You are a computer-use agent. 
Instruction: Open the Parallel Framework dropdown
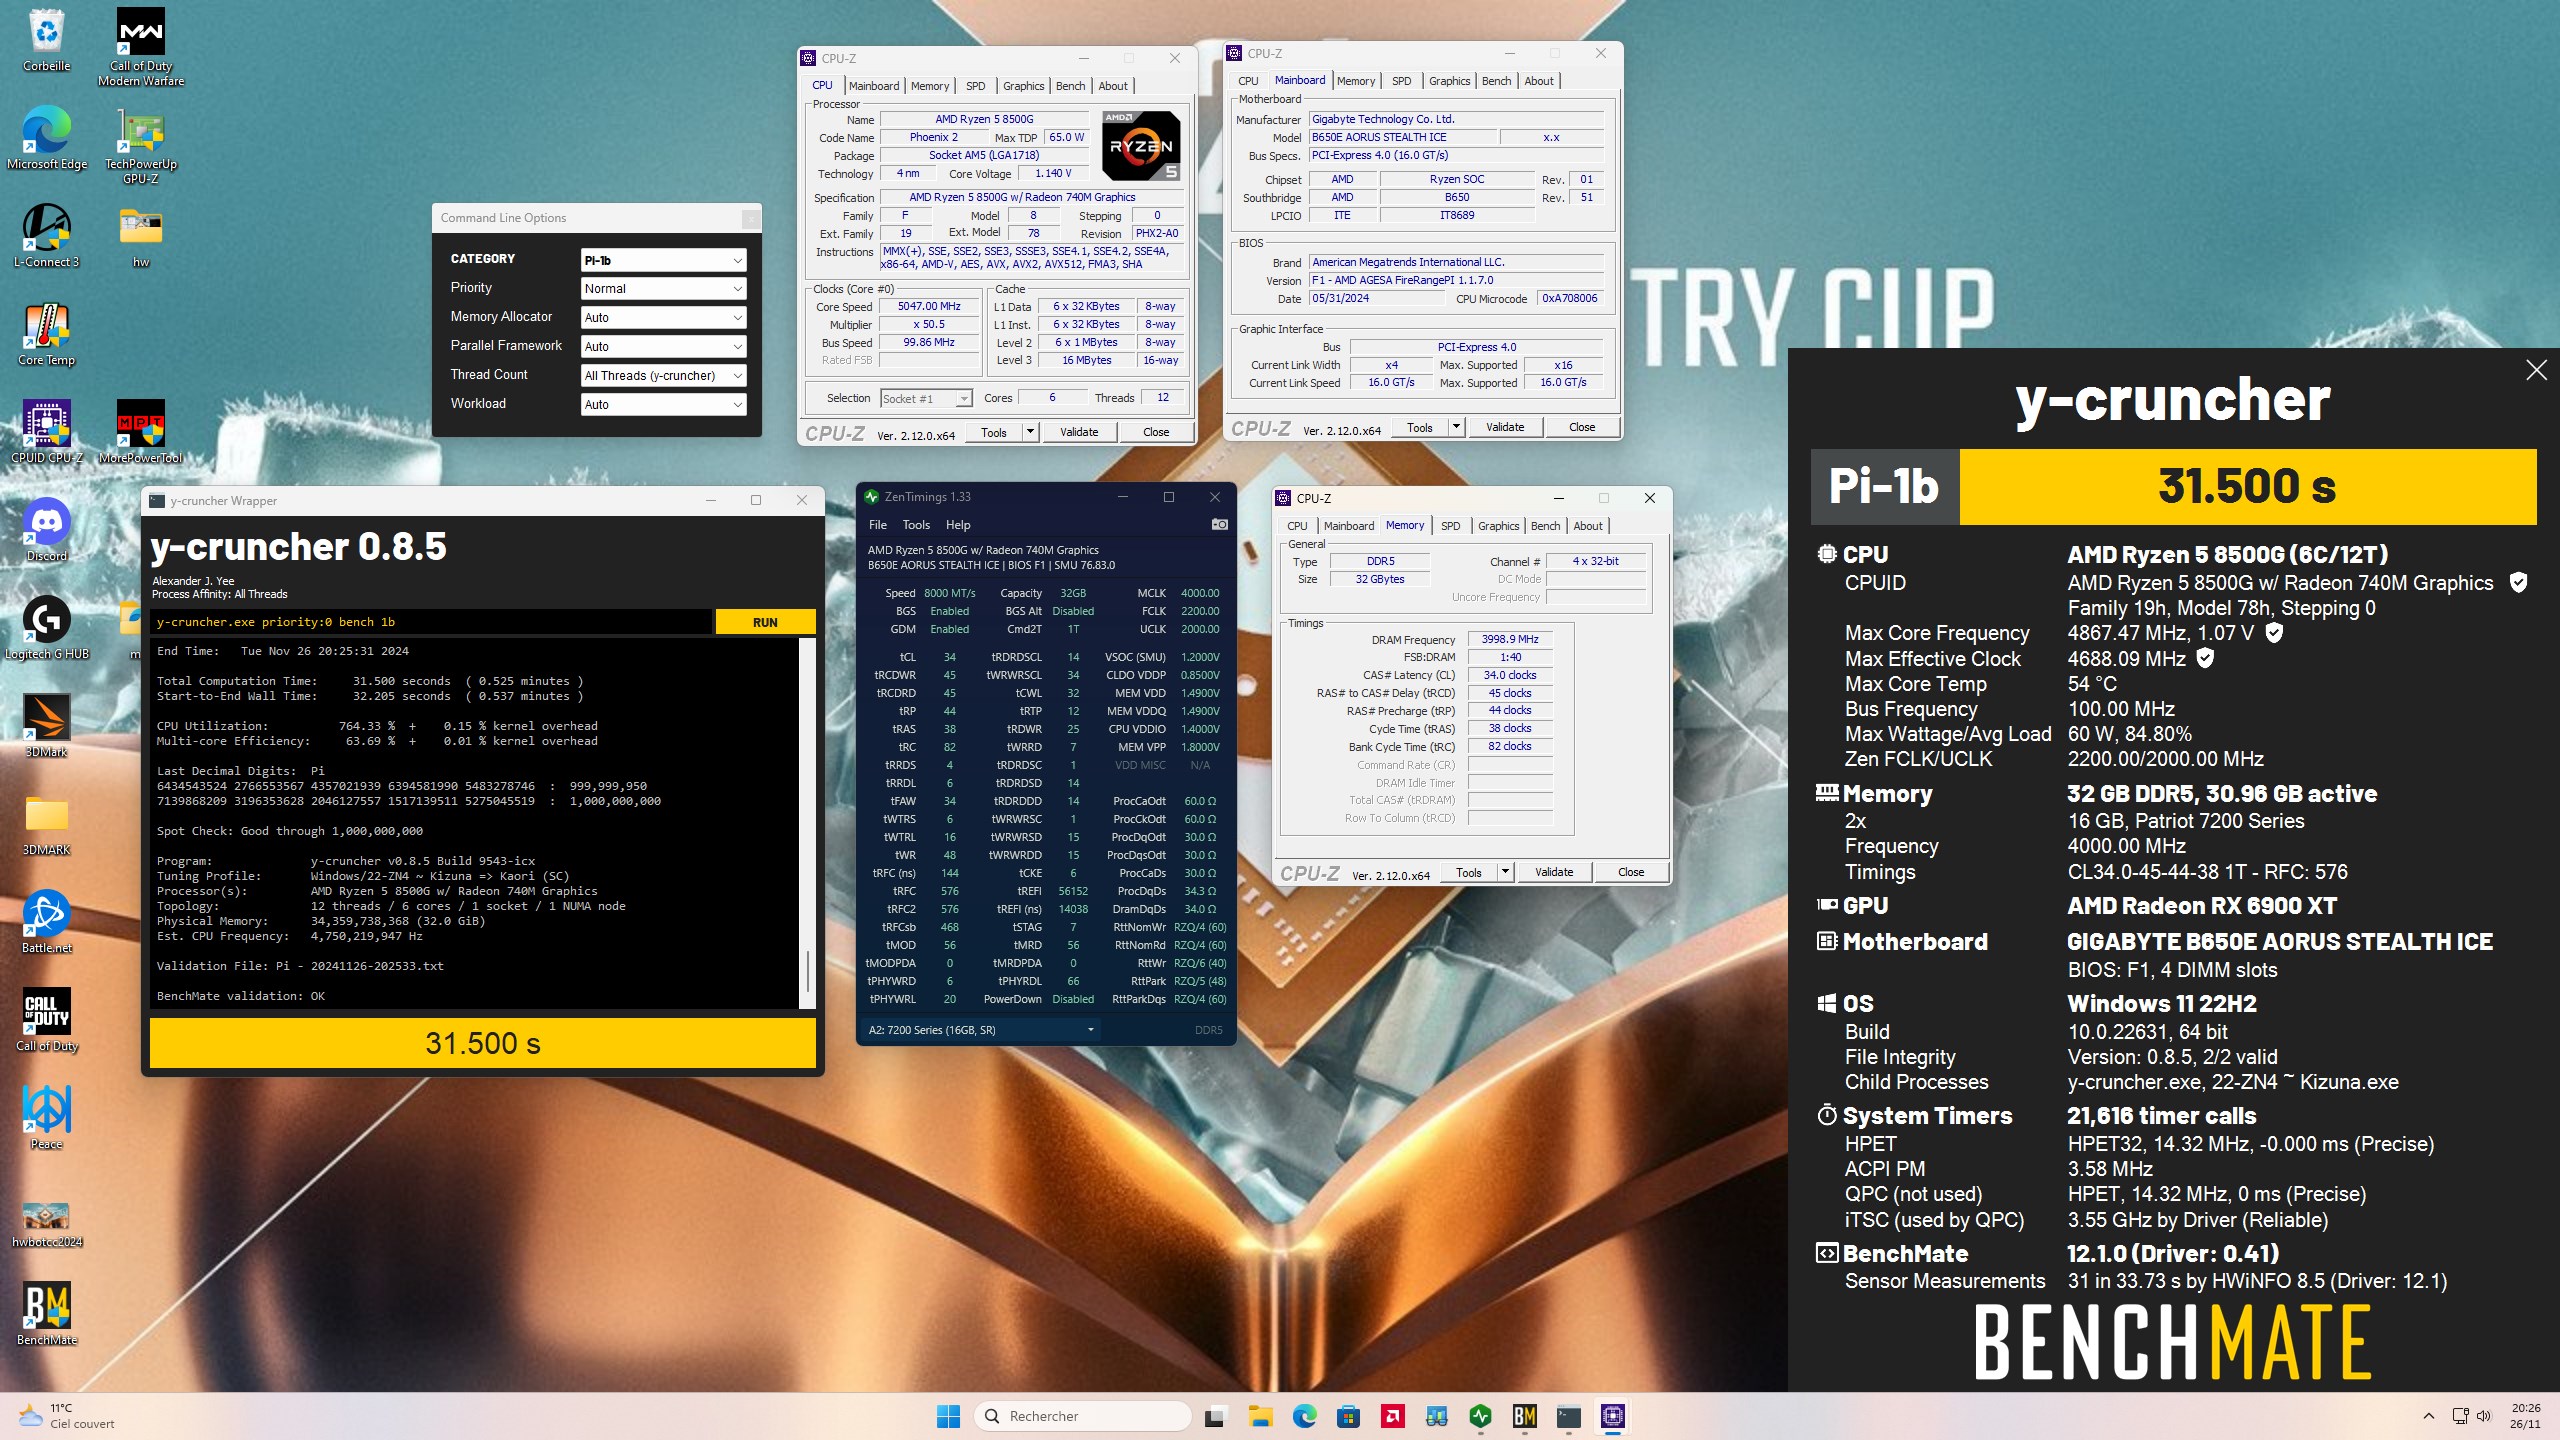[663, 346]
